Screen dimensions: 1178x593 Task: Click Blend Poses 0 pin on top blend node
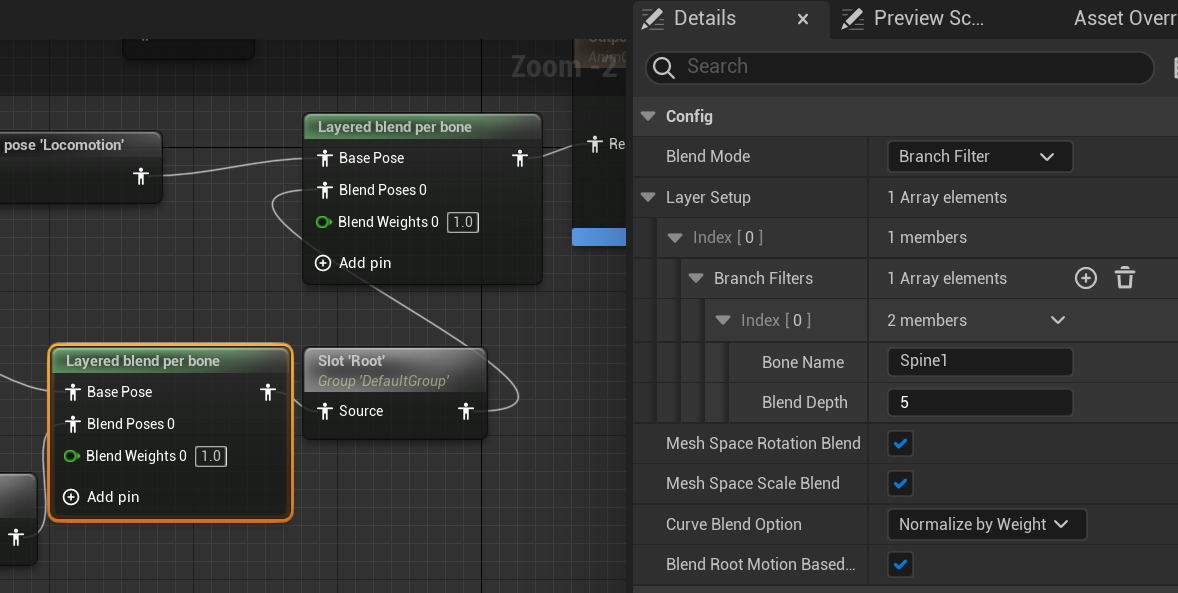point(324,190)
